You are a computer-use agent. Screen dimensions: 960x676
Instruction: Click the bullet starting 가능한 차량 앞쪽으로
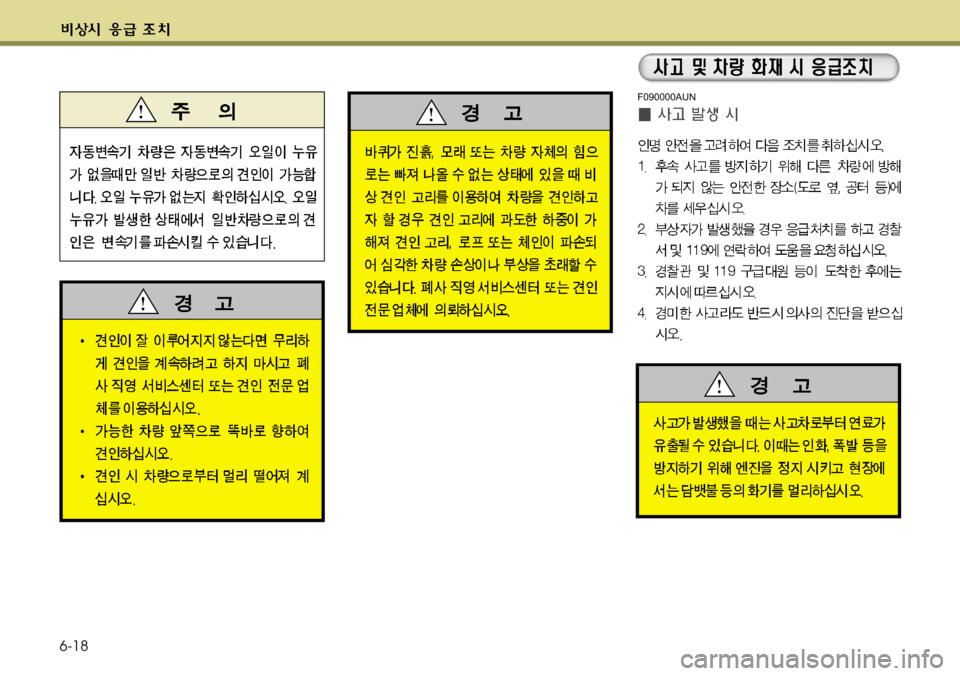[x=194, y=442]
